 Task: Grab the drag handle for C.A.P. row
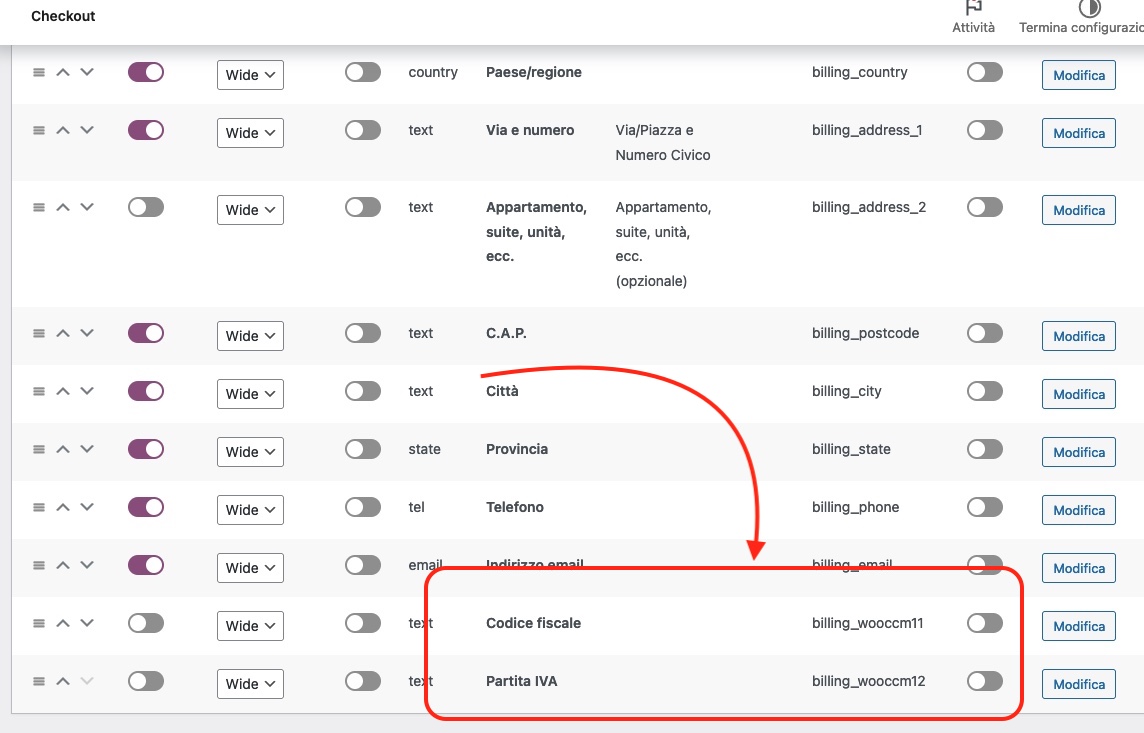39,333
